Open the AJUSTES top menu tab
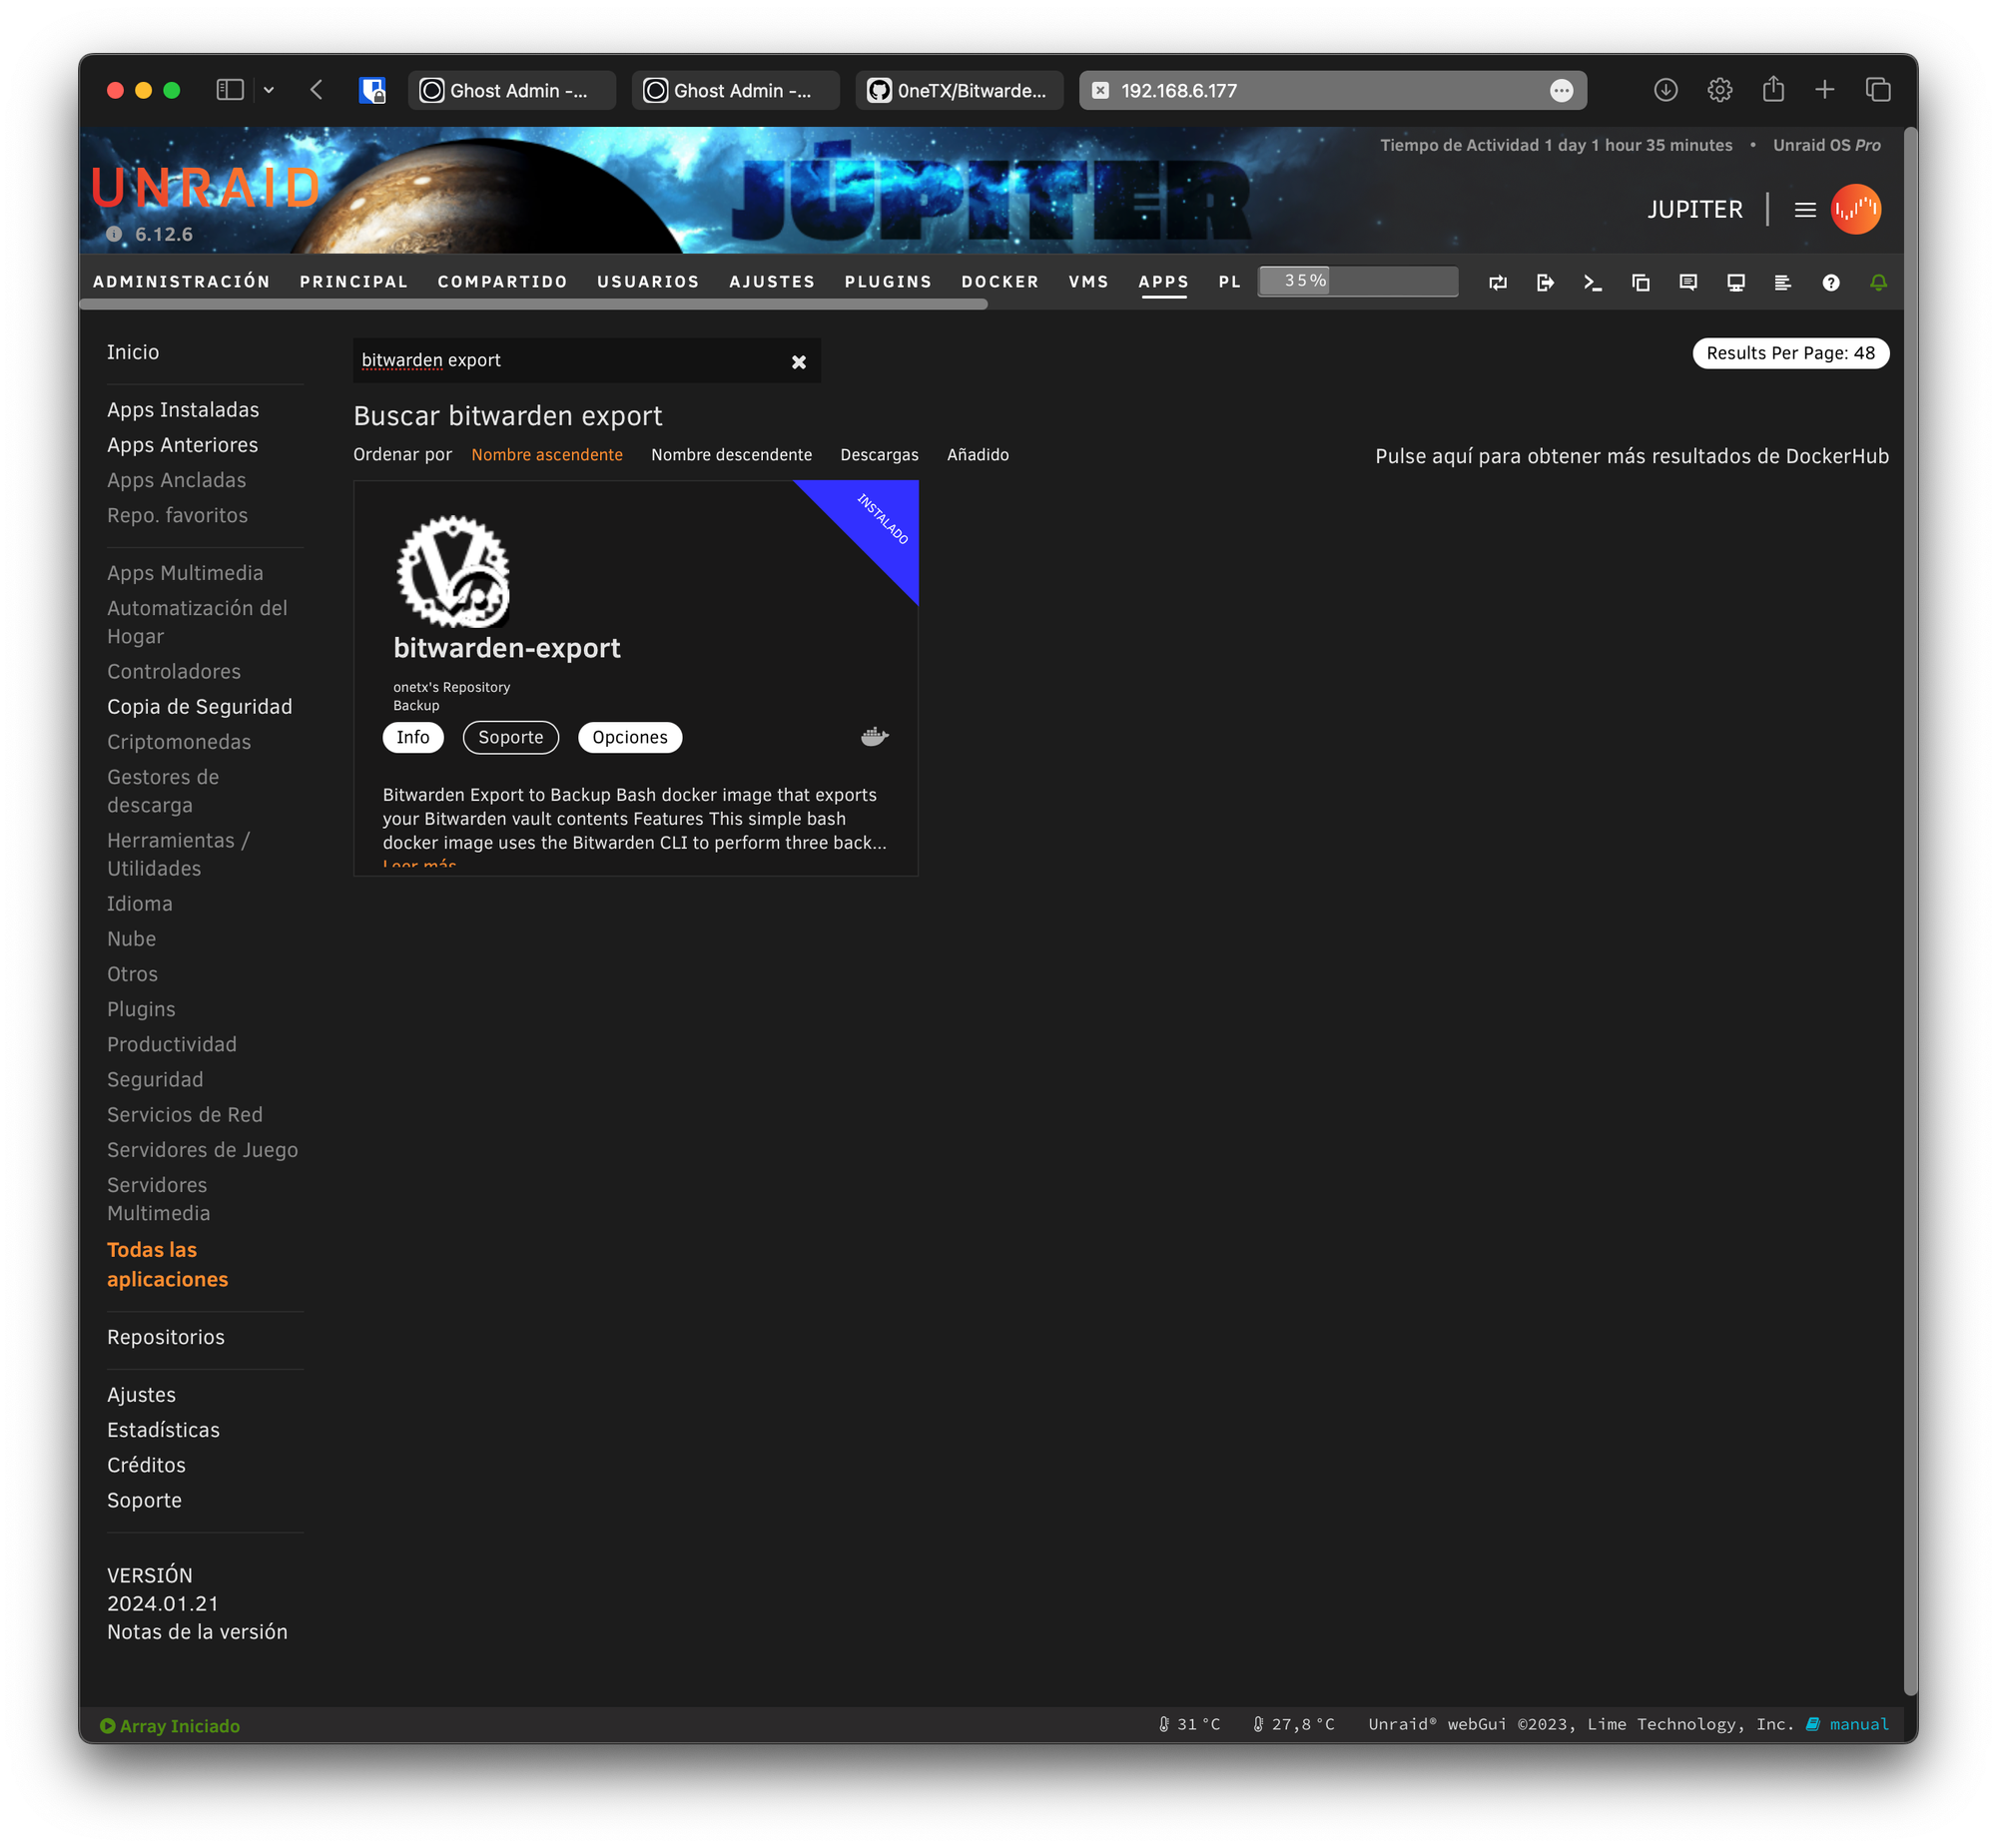This screenshot has width=1997, height=1848. point(772,282)
